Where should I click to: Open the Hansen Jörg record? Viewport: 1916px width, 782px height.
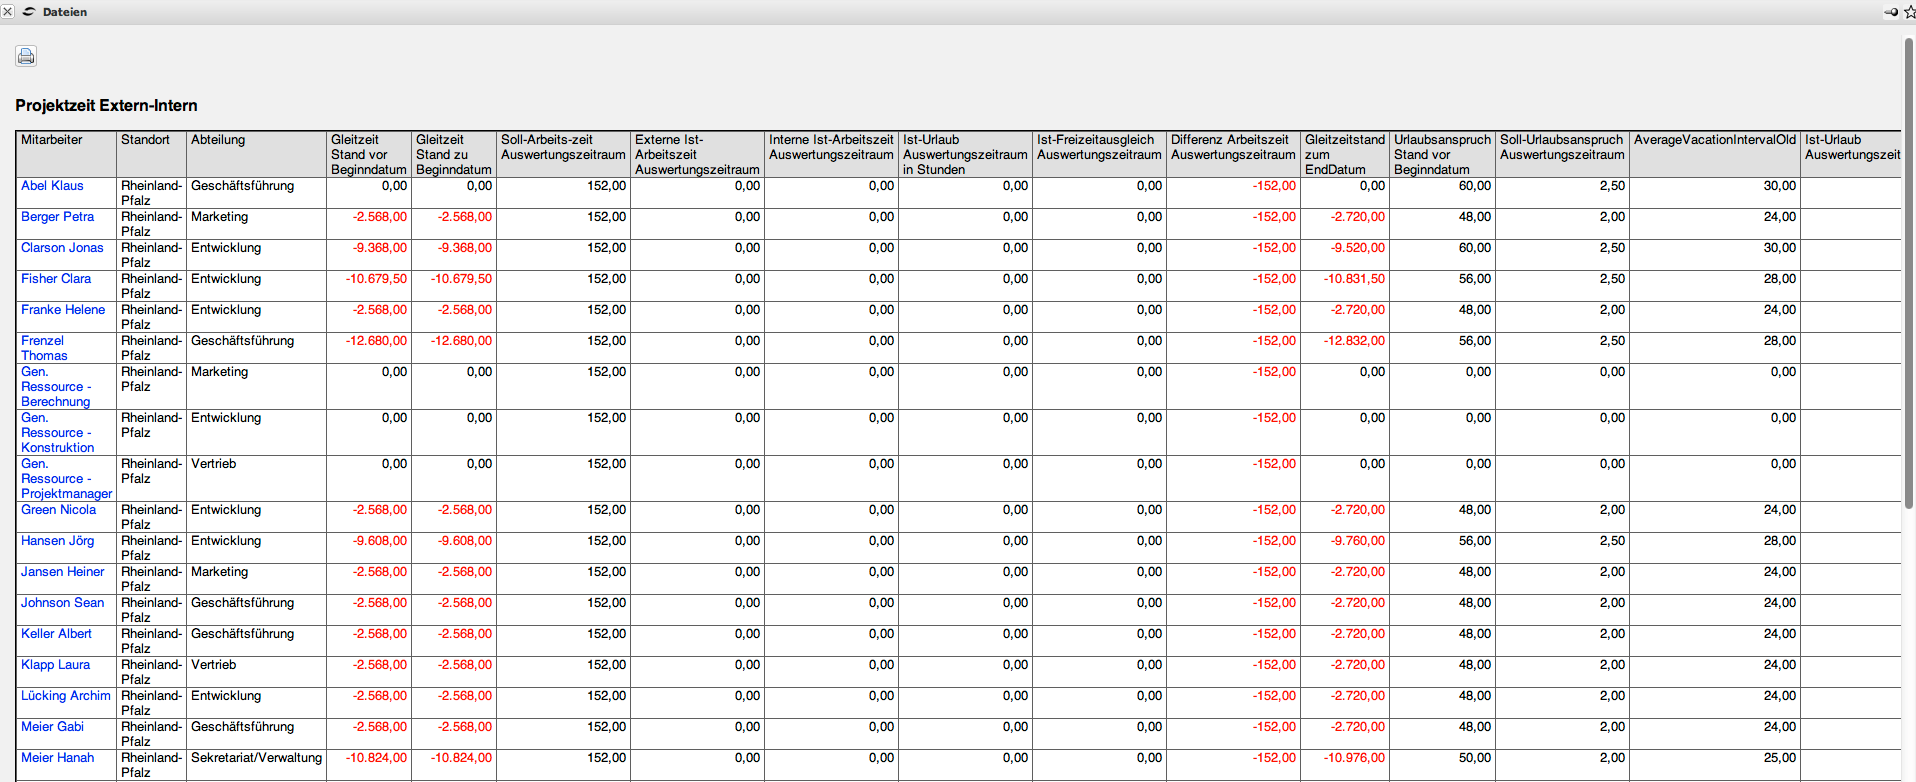pyautogui.click(x=57, y=541)
